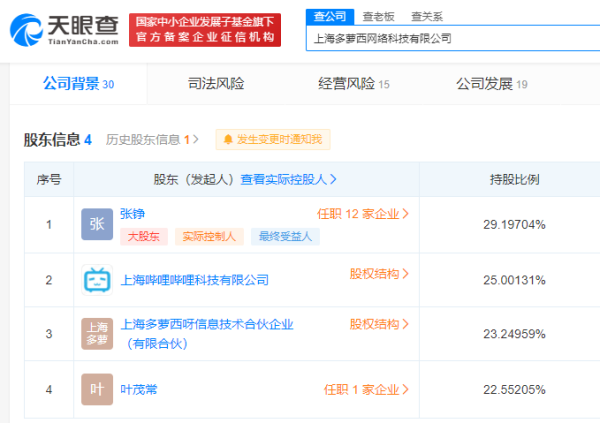This screenshot has height=423, width=600.
Task: Click the red 国家中小企业发展子基金 banner
Action: (x=205, y=30)
